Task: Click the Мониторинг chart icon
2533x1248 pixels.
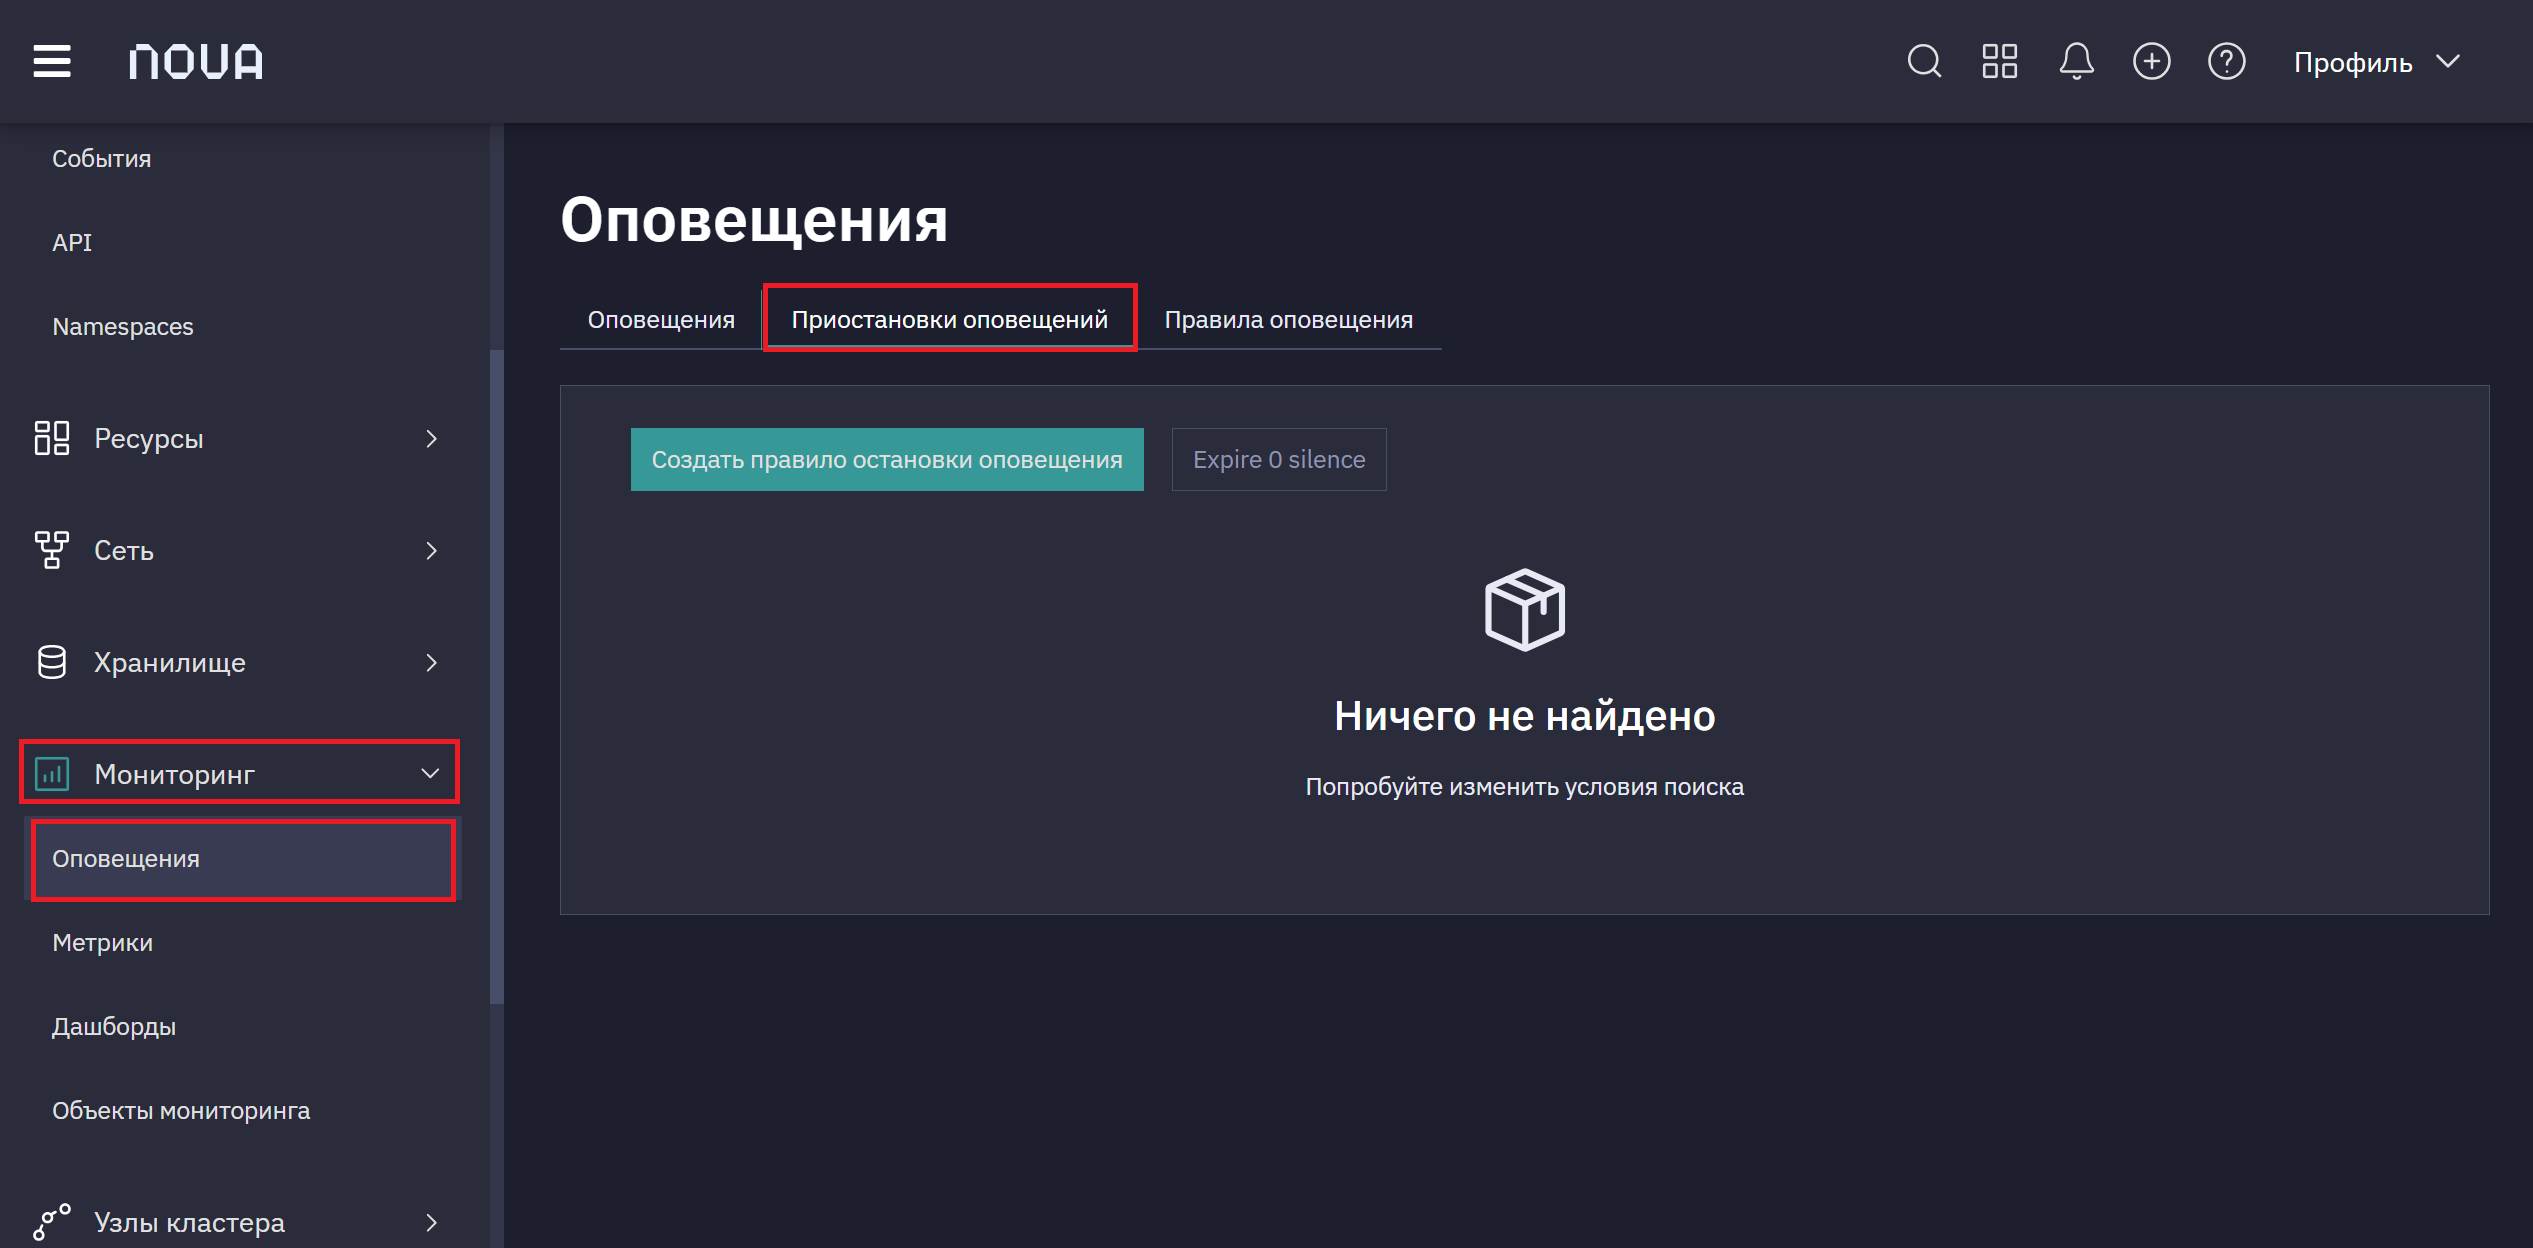Action: pos(52,773)
